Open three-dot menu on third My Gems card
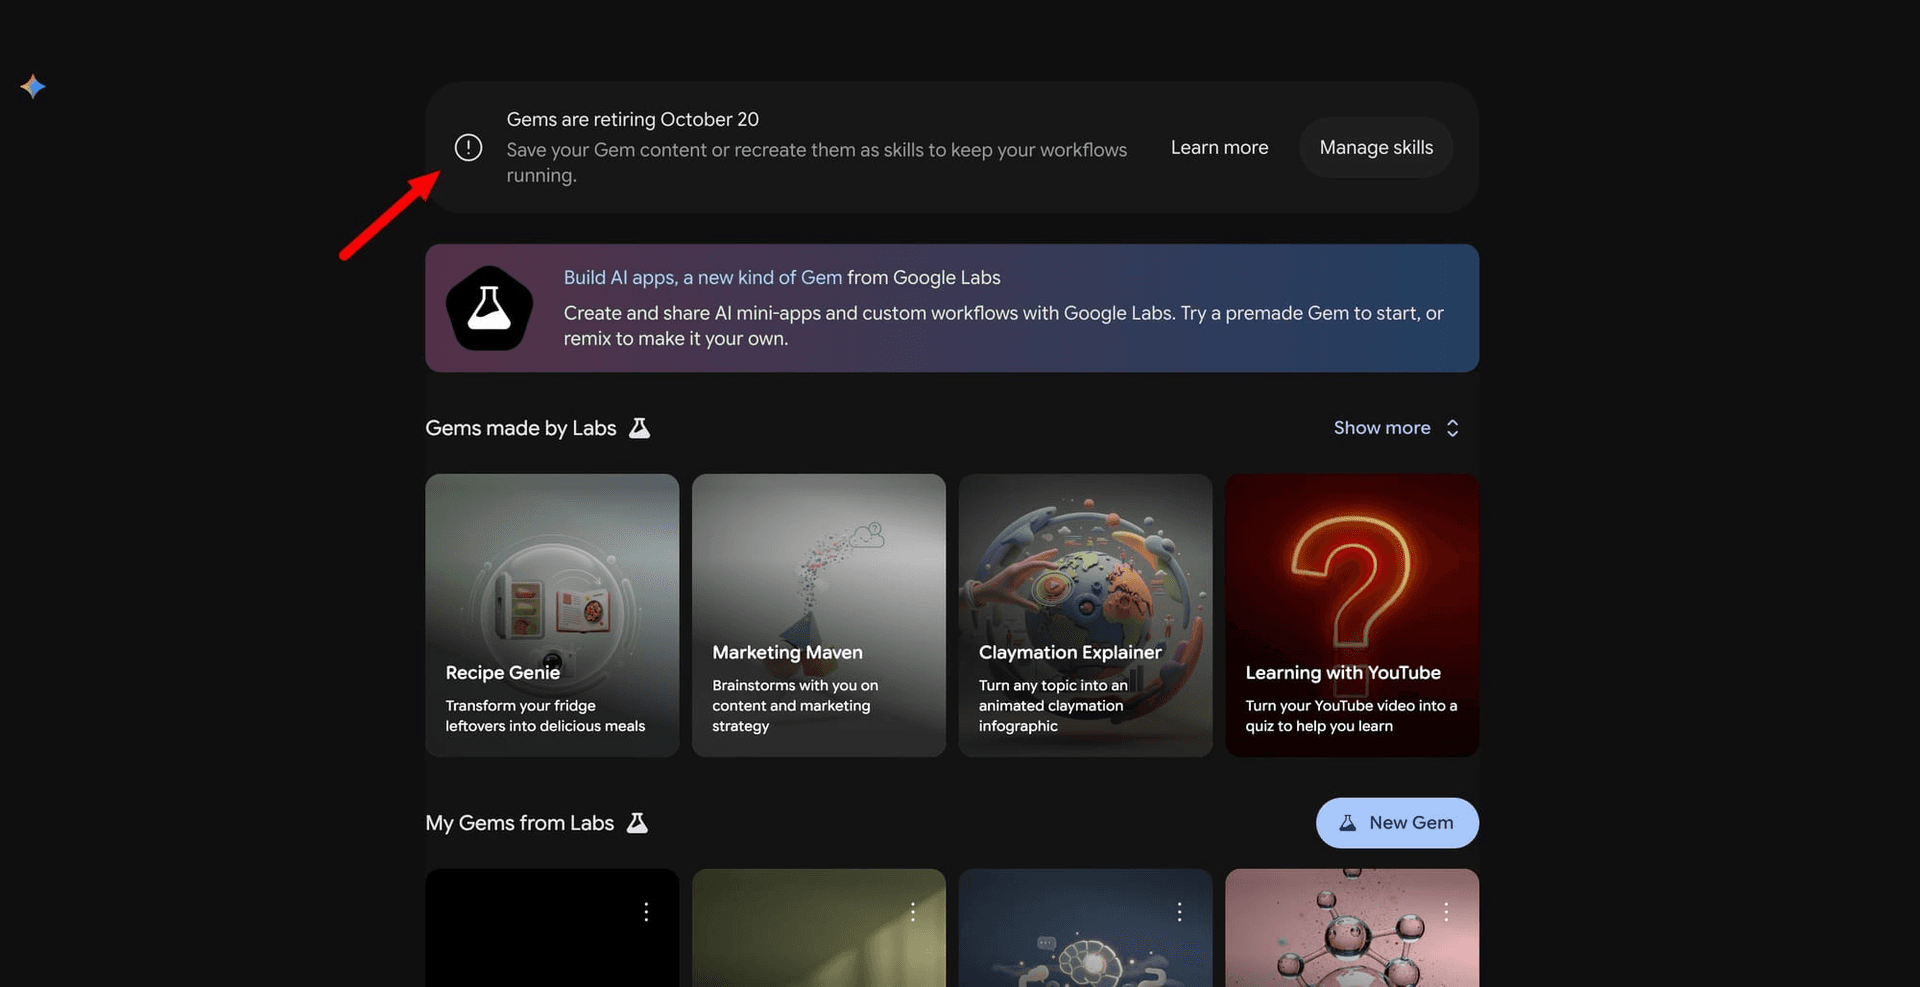This screenshot has height=987, width=1920. tap(1180, 912)
